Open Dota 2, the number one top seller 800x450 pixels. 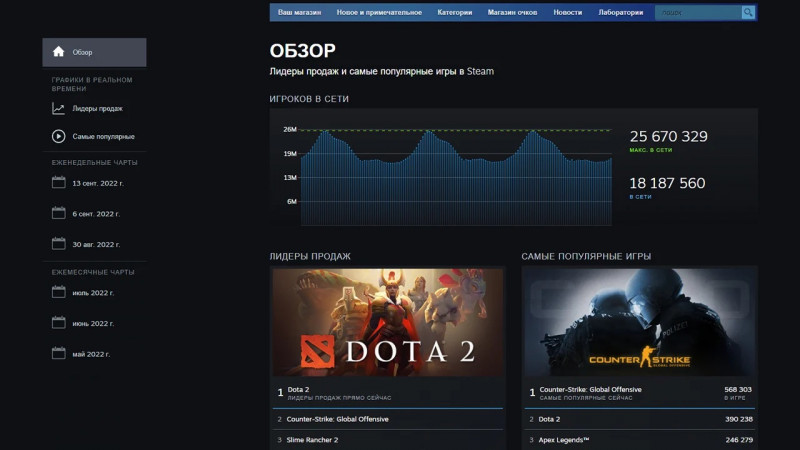388,393
